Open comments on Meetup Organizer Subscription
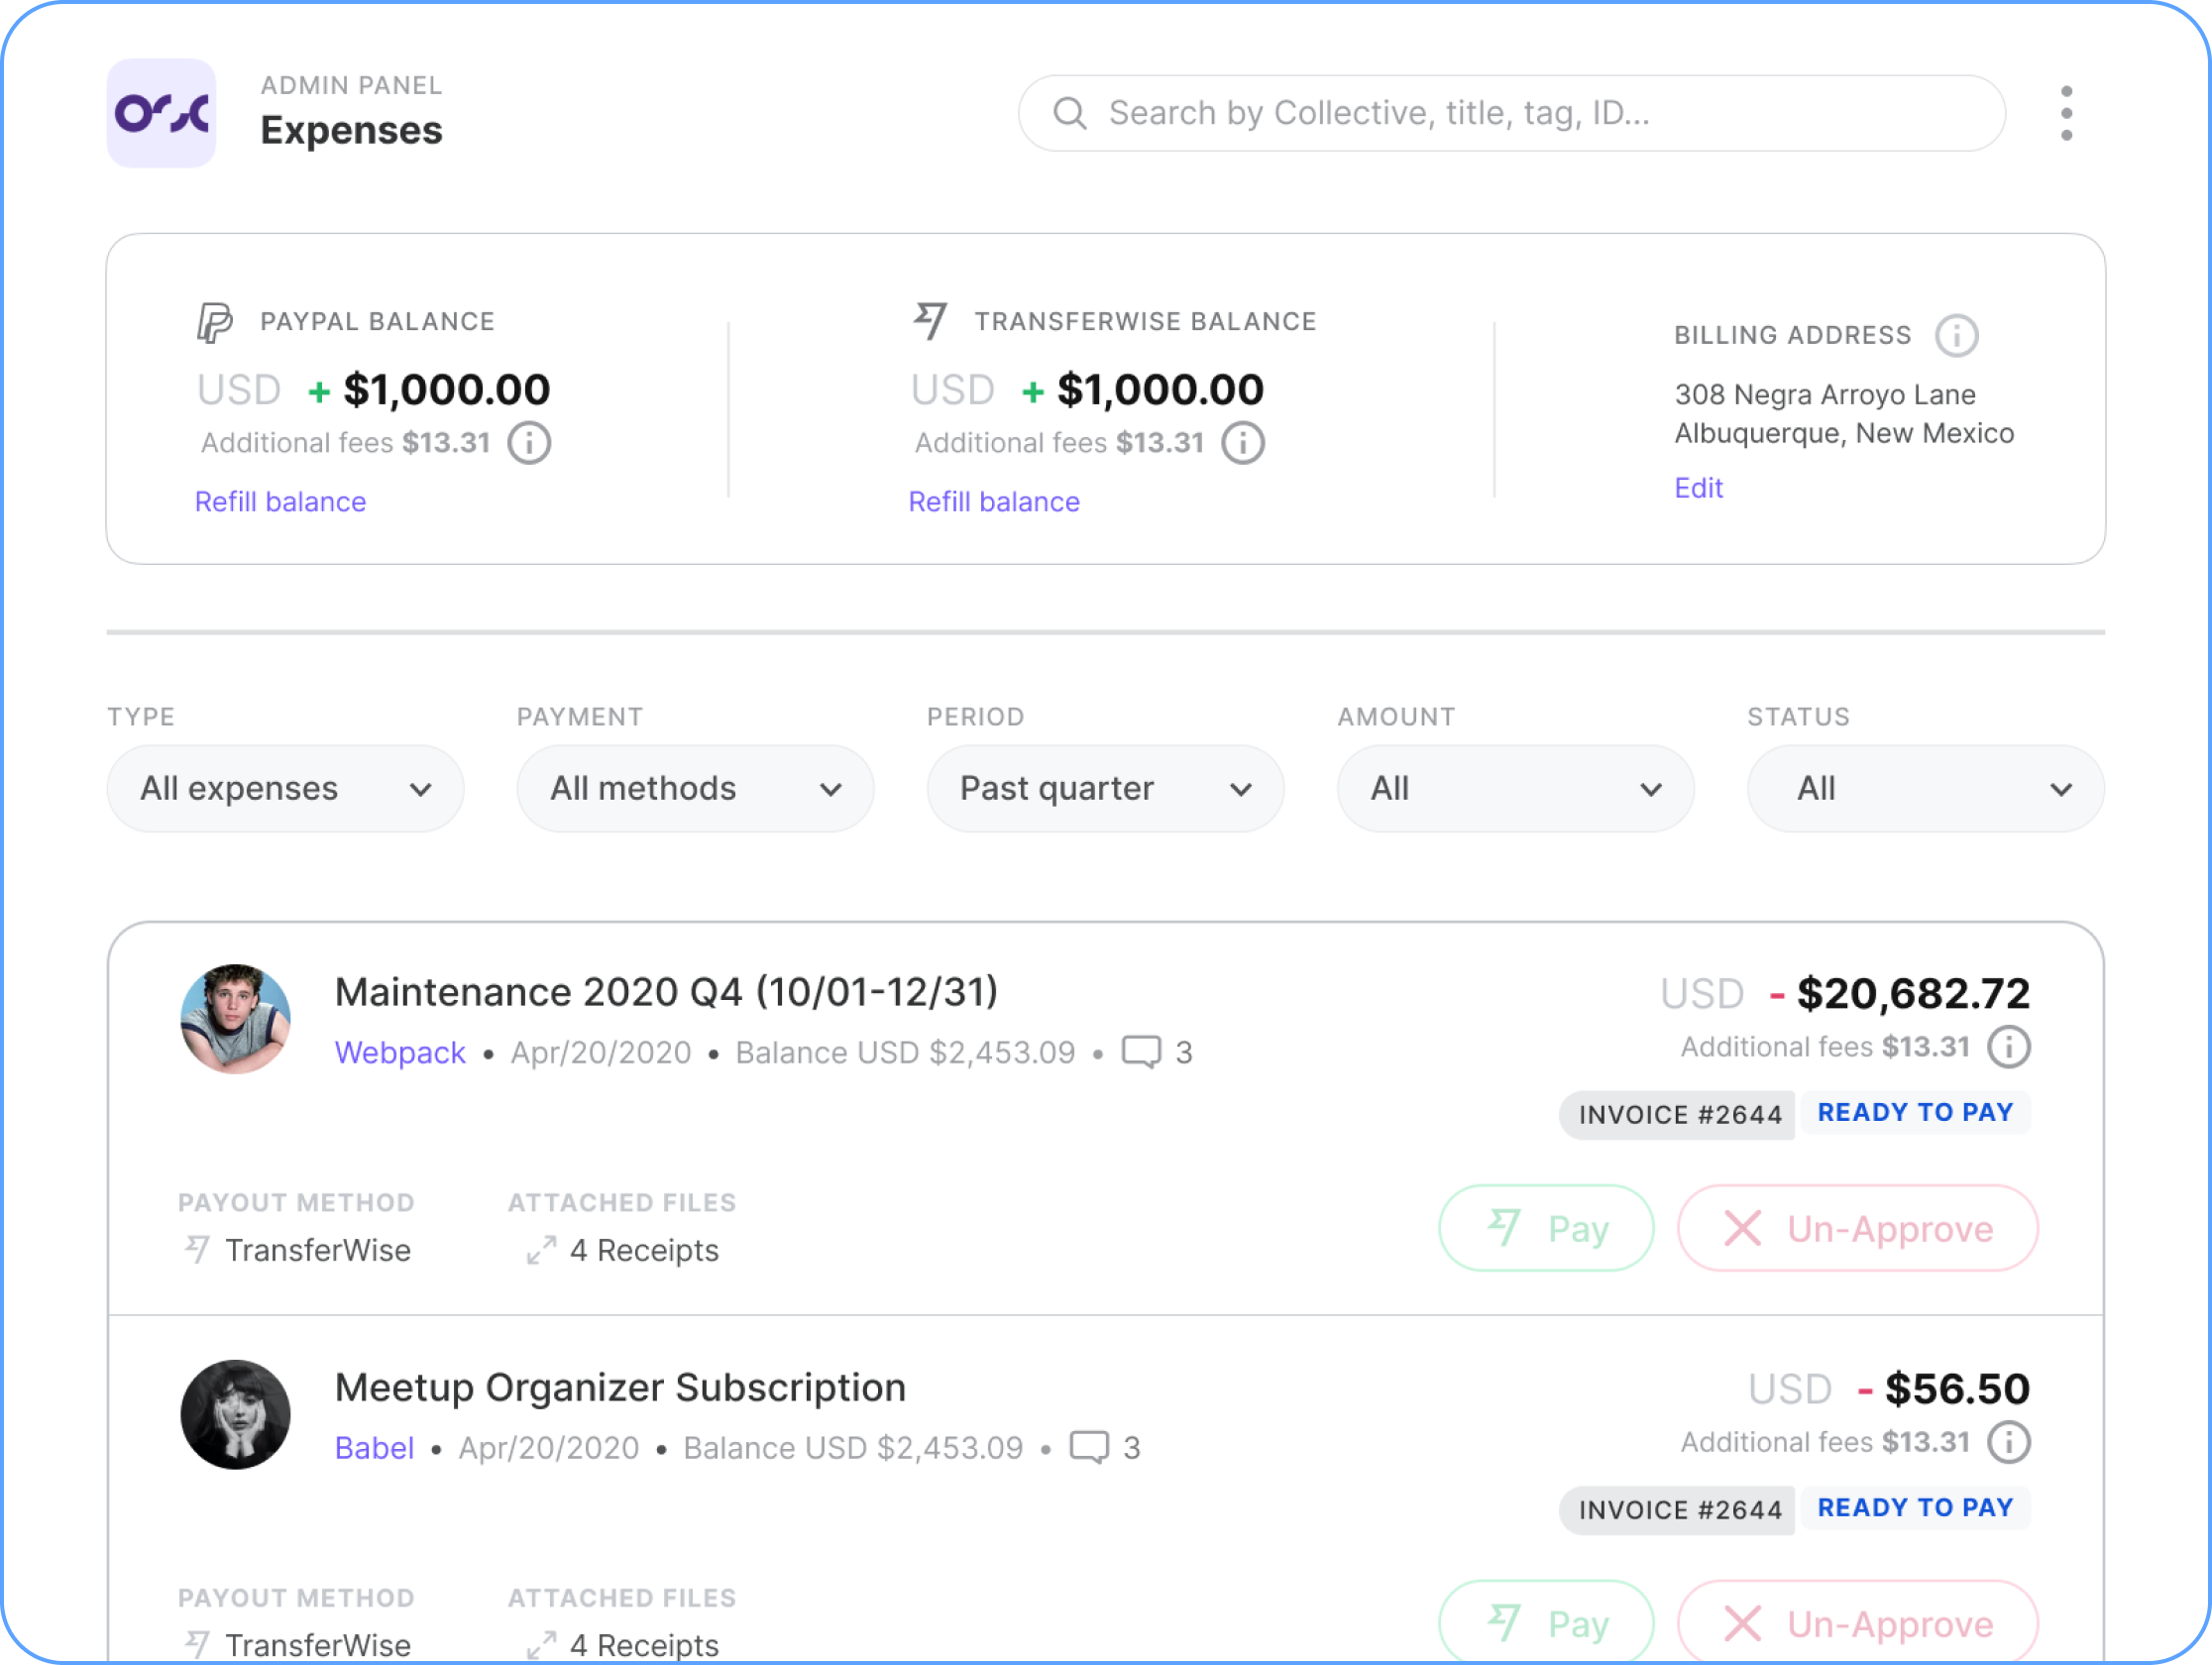This screenshot has height=1665, width=2212. [x=1090, y=1446]
